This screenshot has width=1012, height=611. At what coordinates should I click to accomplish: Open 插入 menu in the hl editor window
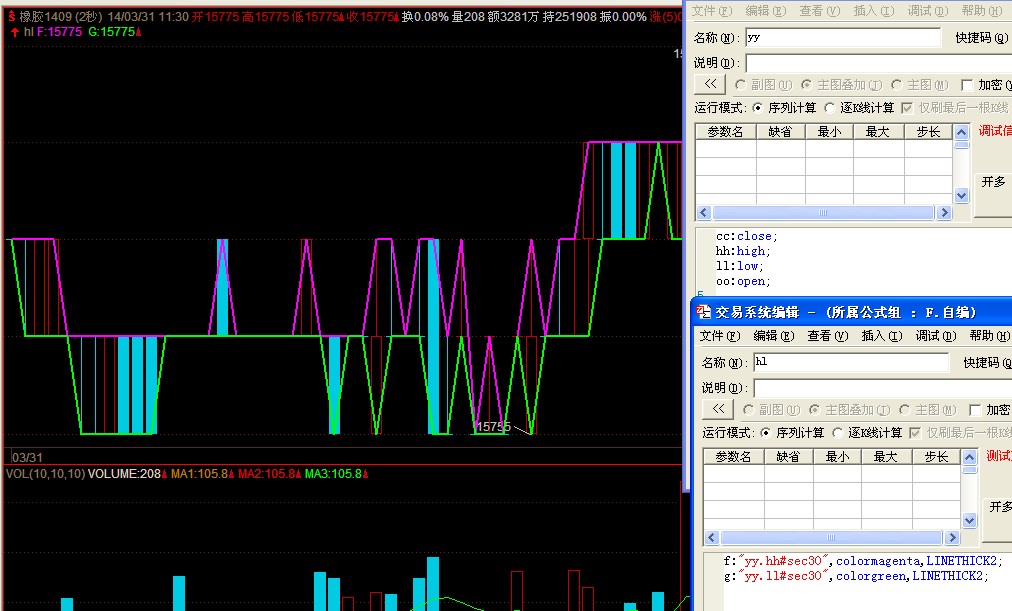pyautogui.click(x=882, y=336)
